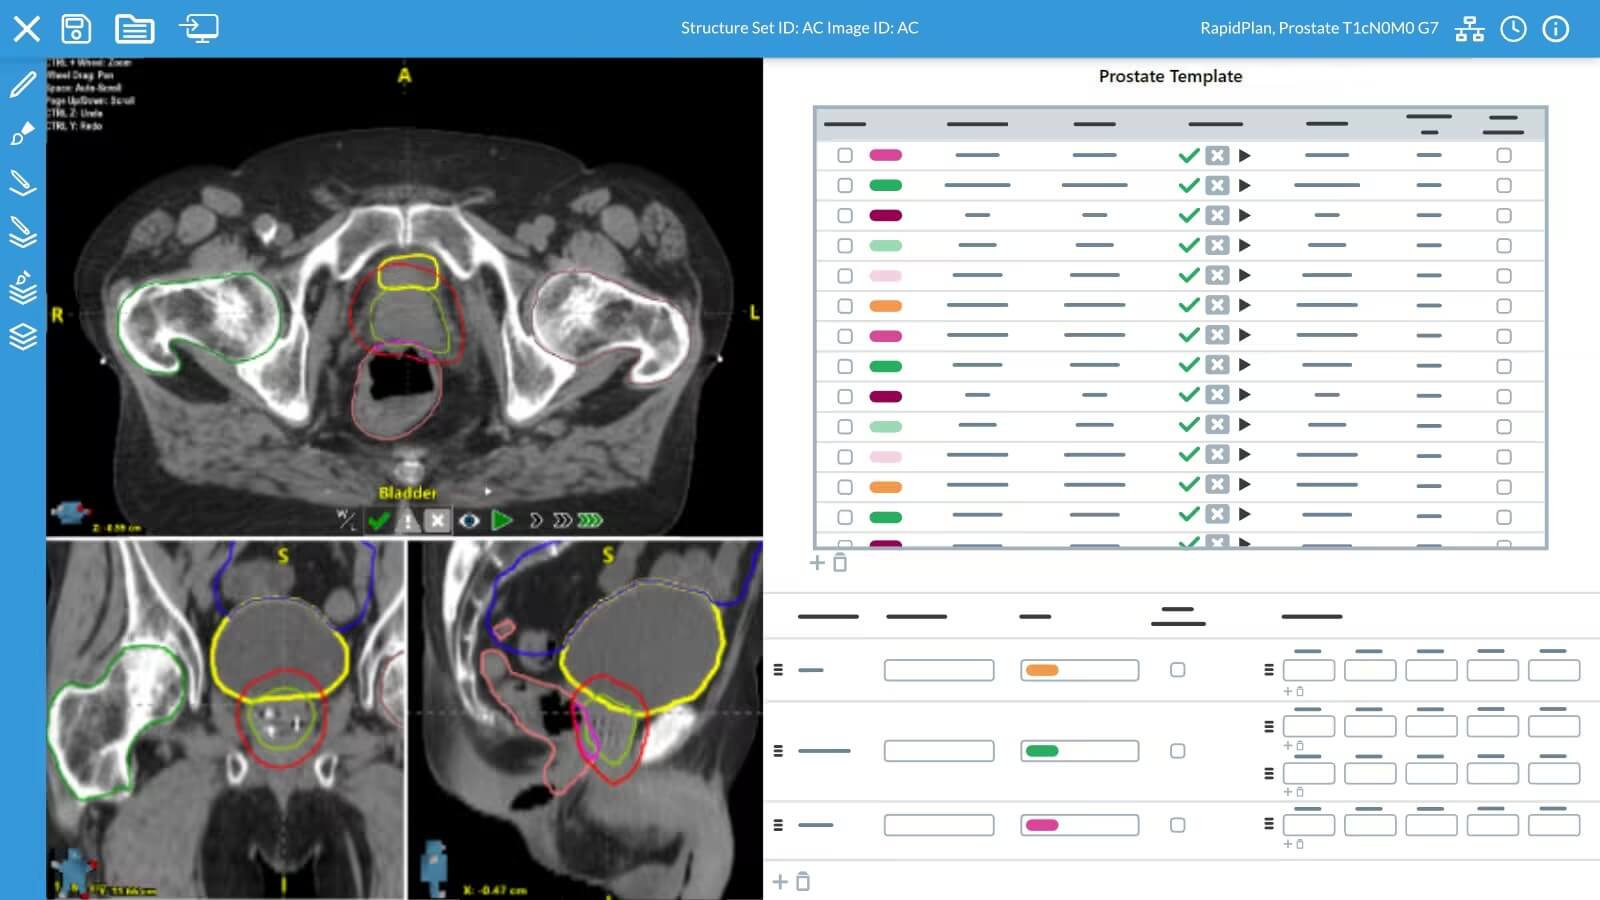Select the pencil draw tool in sidebar
Image resolution: width=1600 pixels, height=900 pixels.
tap(22, 84)
